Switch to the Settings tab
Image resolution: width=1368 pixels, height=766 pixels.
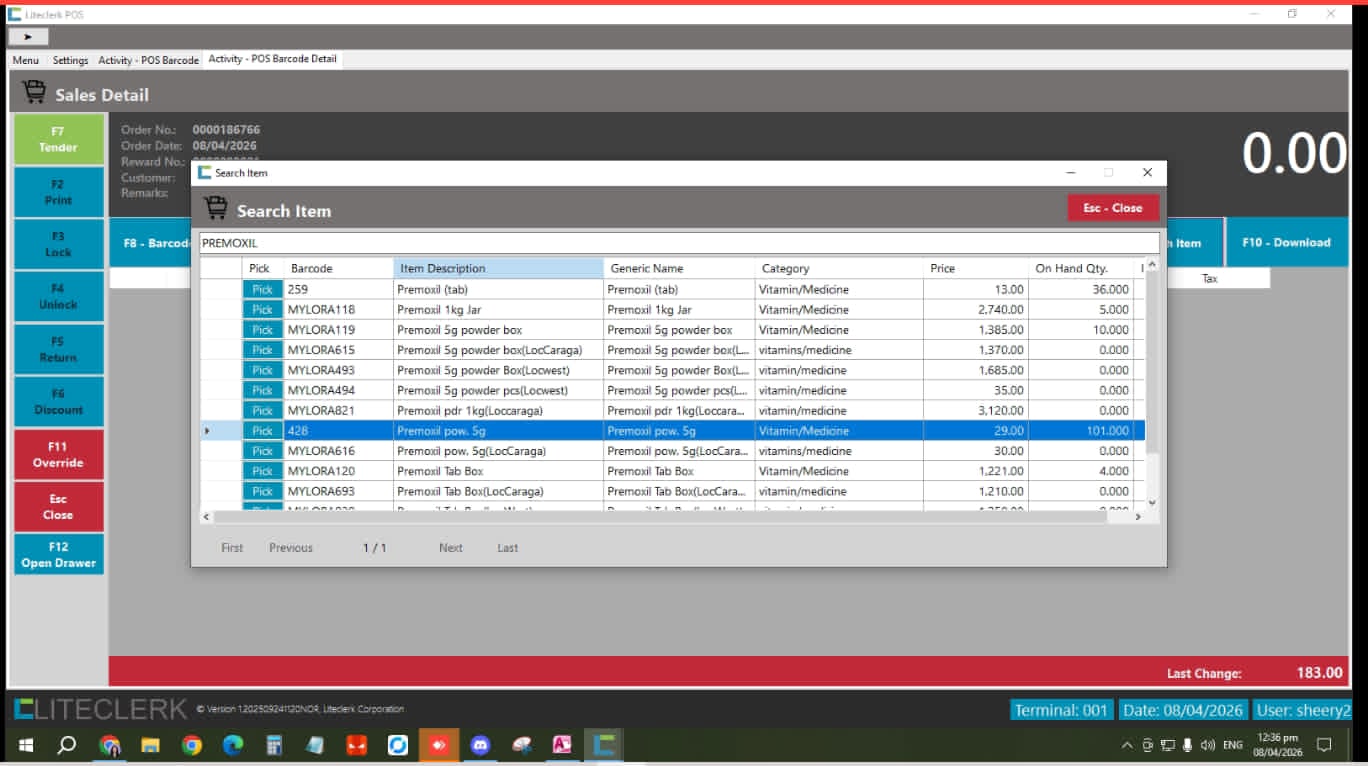[70, 60]
